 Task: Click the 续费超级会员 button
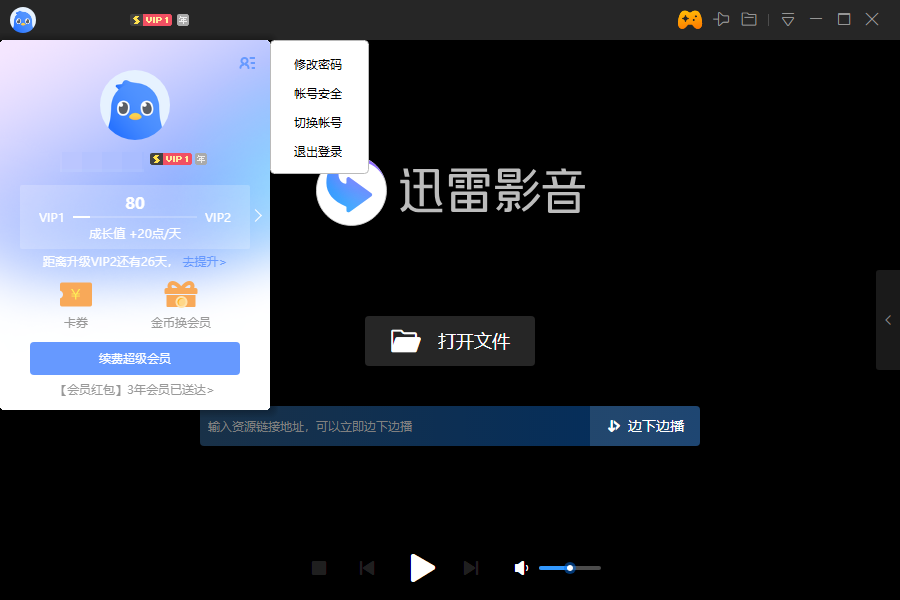click(x=135, y=358)
